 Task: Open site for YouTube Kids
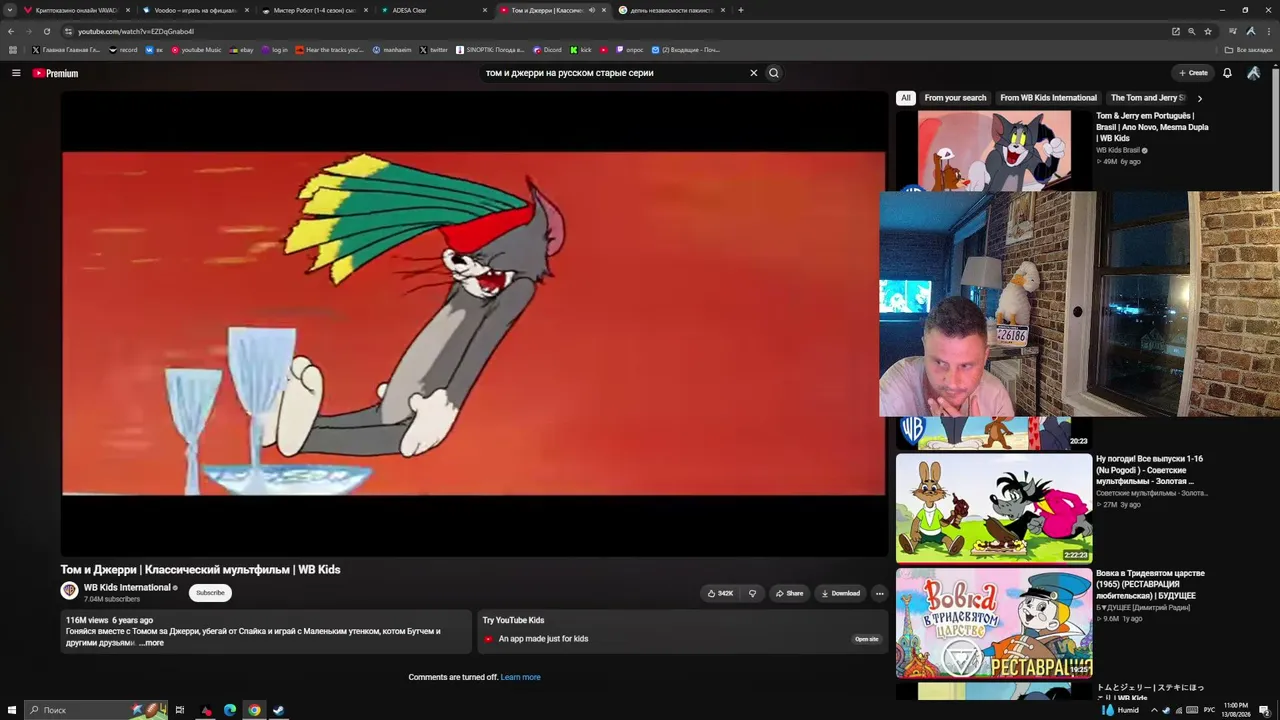(867, 639)
